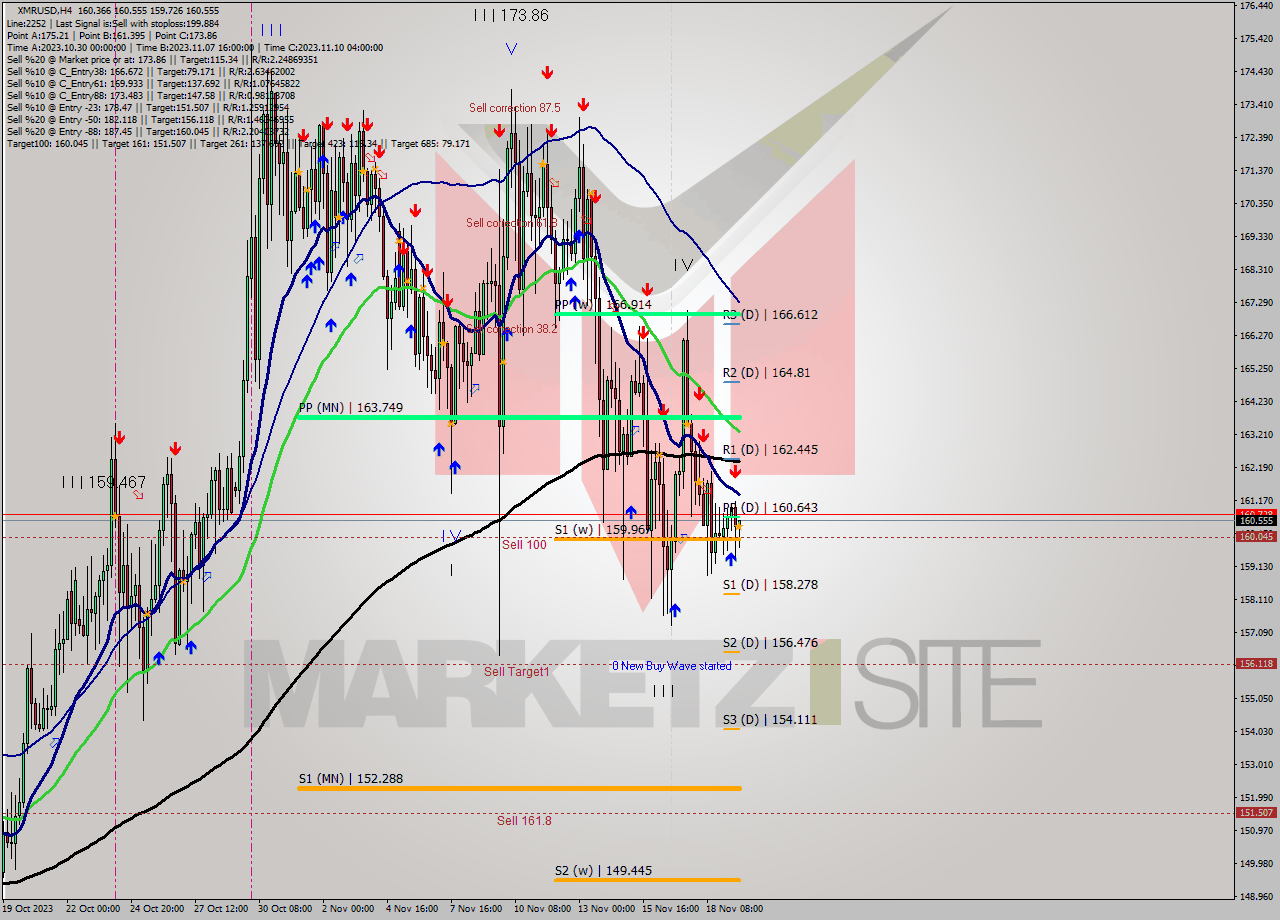
Task: Click the red 151.507 price tag on axis
Action: point(1256,812)
